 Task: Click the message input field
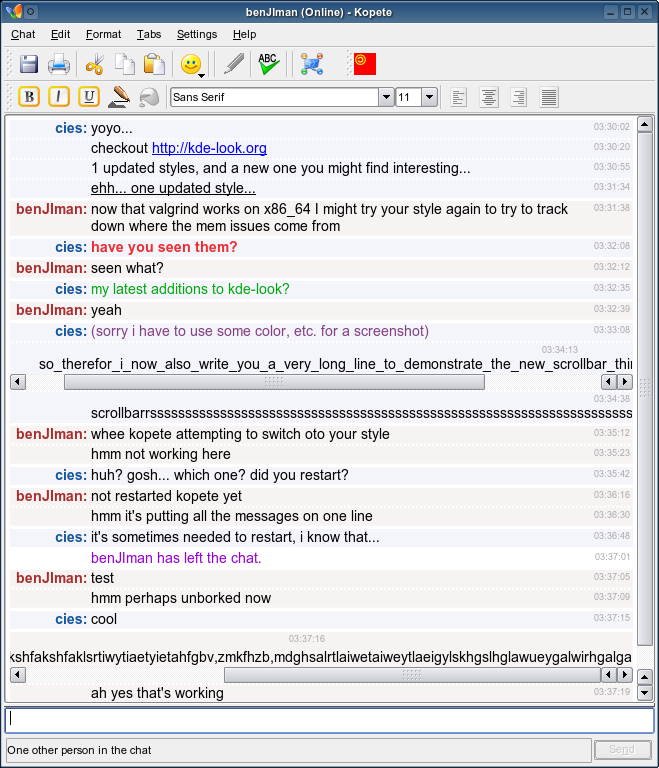(329, 720)
